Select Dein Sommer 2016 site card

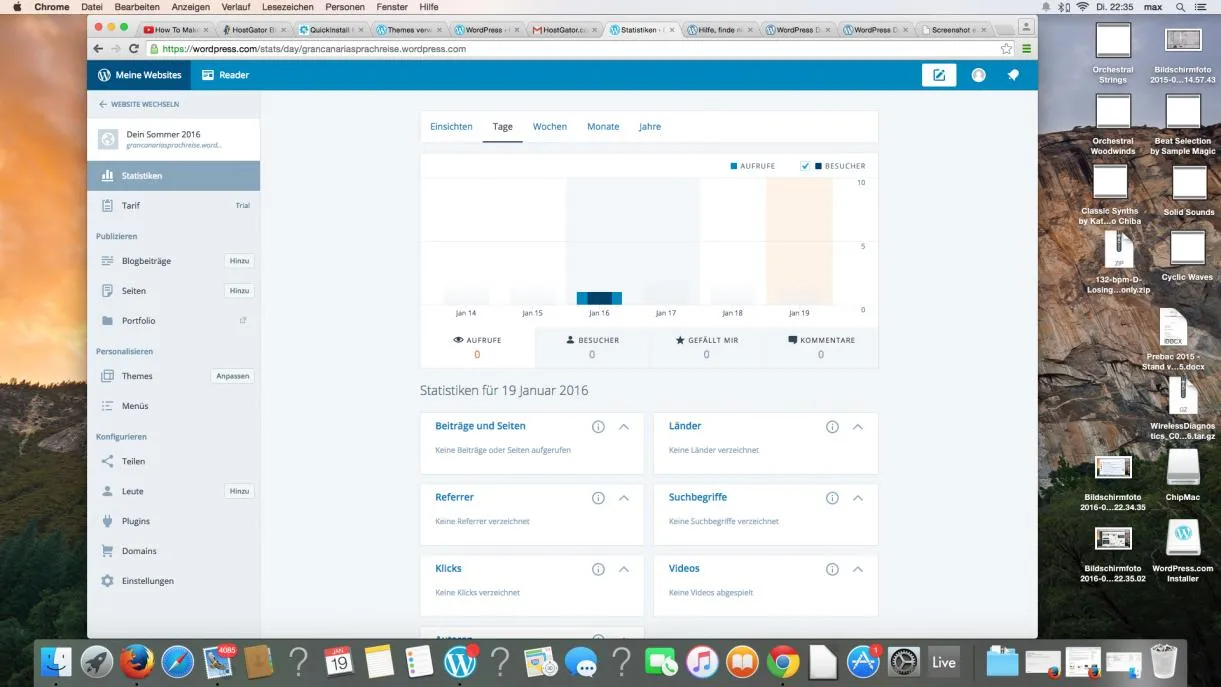click(x=173, y=139)
